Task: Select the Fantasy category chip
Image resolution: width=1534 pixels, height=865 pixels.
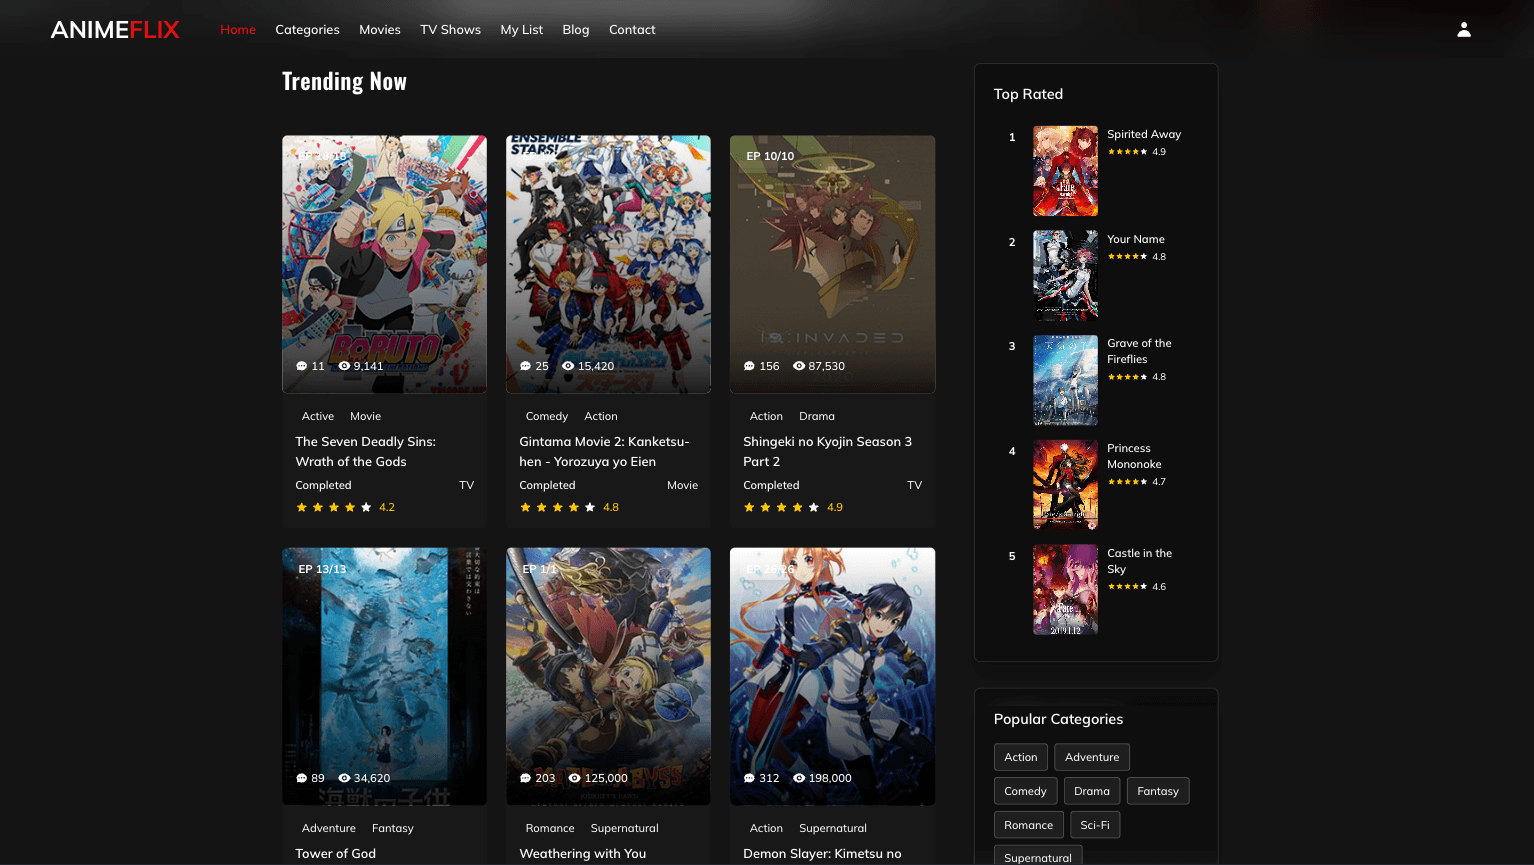Action: 1157,791
